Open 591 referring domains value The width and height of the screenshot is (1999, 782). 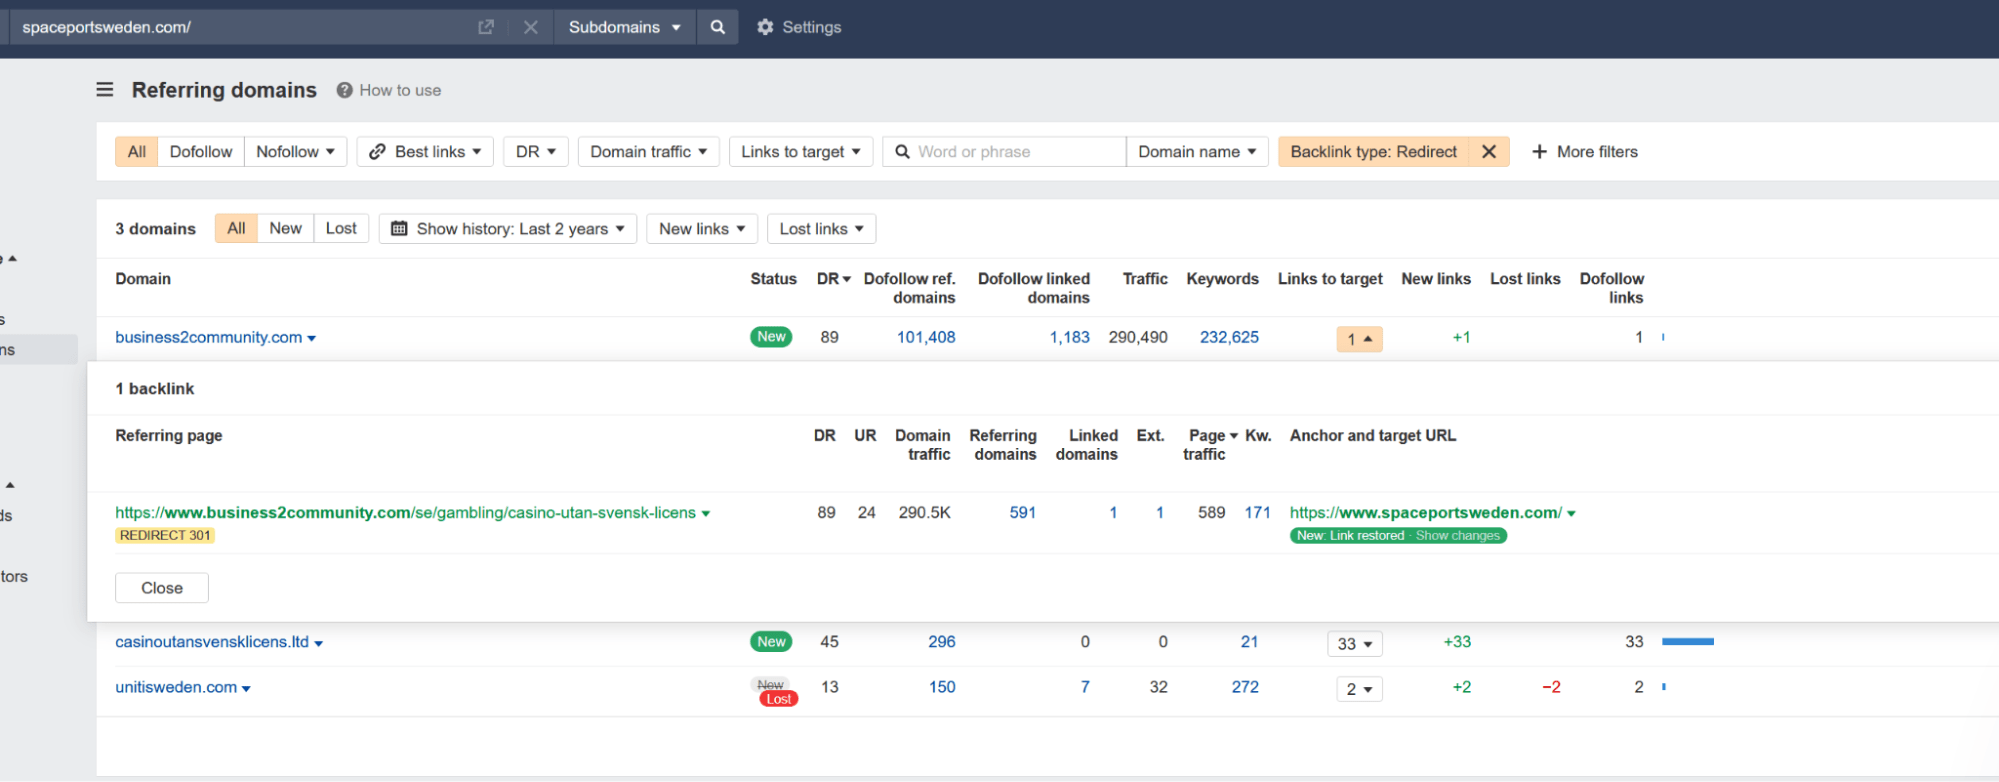1022,513
